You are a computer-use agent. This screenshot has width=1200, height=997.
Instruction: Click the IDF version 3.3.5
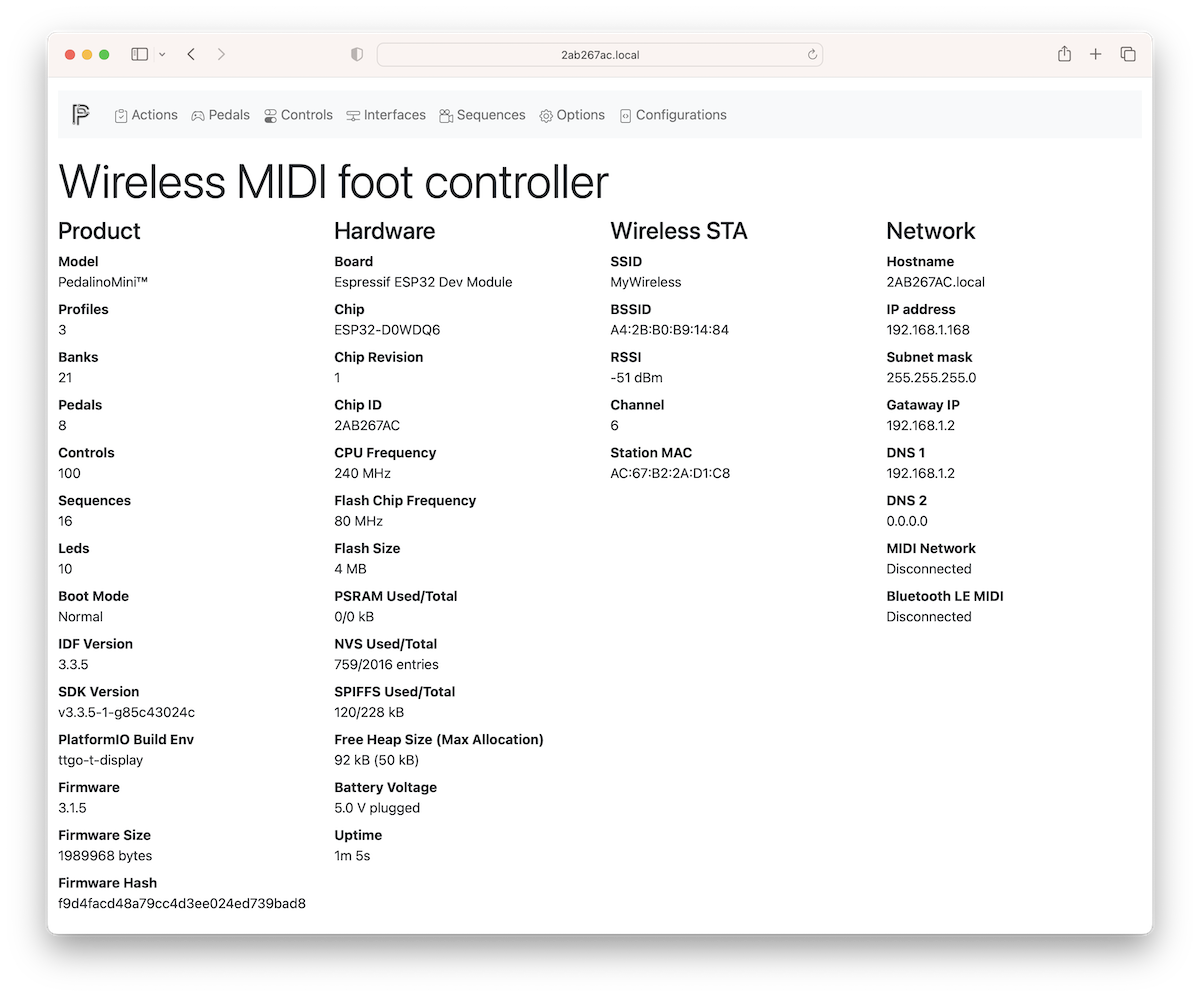73,664
